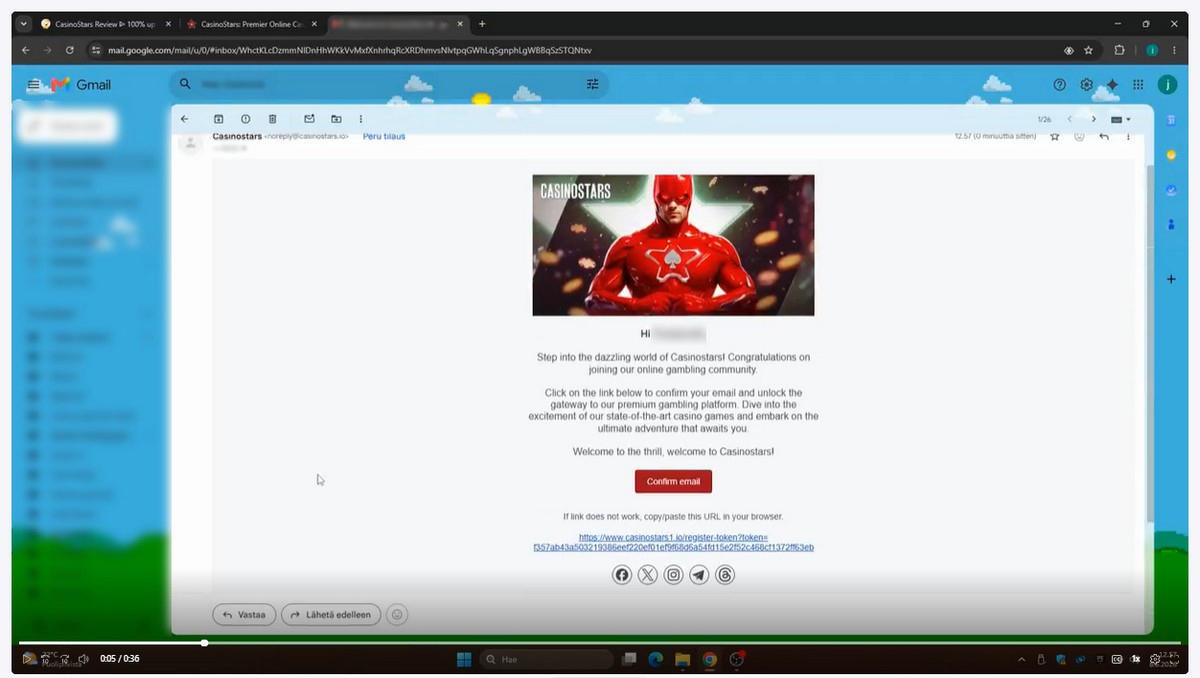Move email to folder icon
This screenshot has height=678, width=1200.
coord(336,119)
